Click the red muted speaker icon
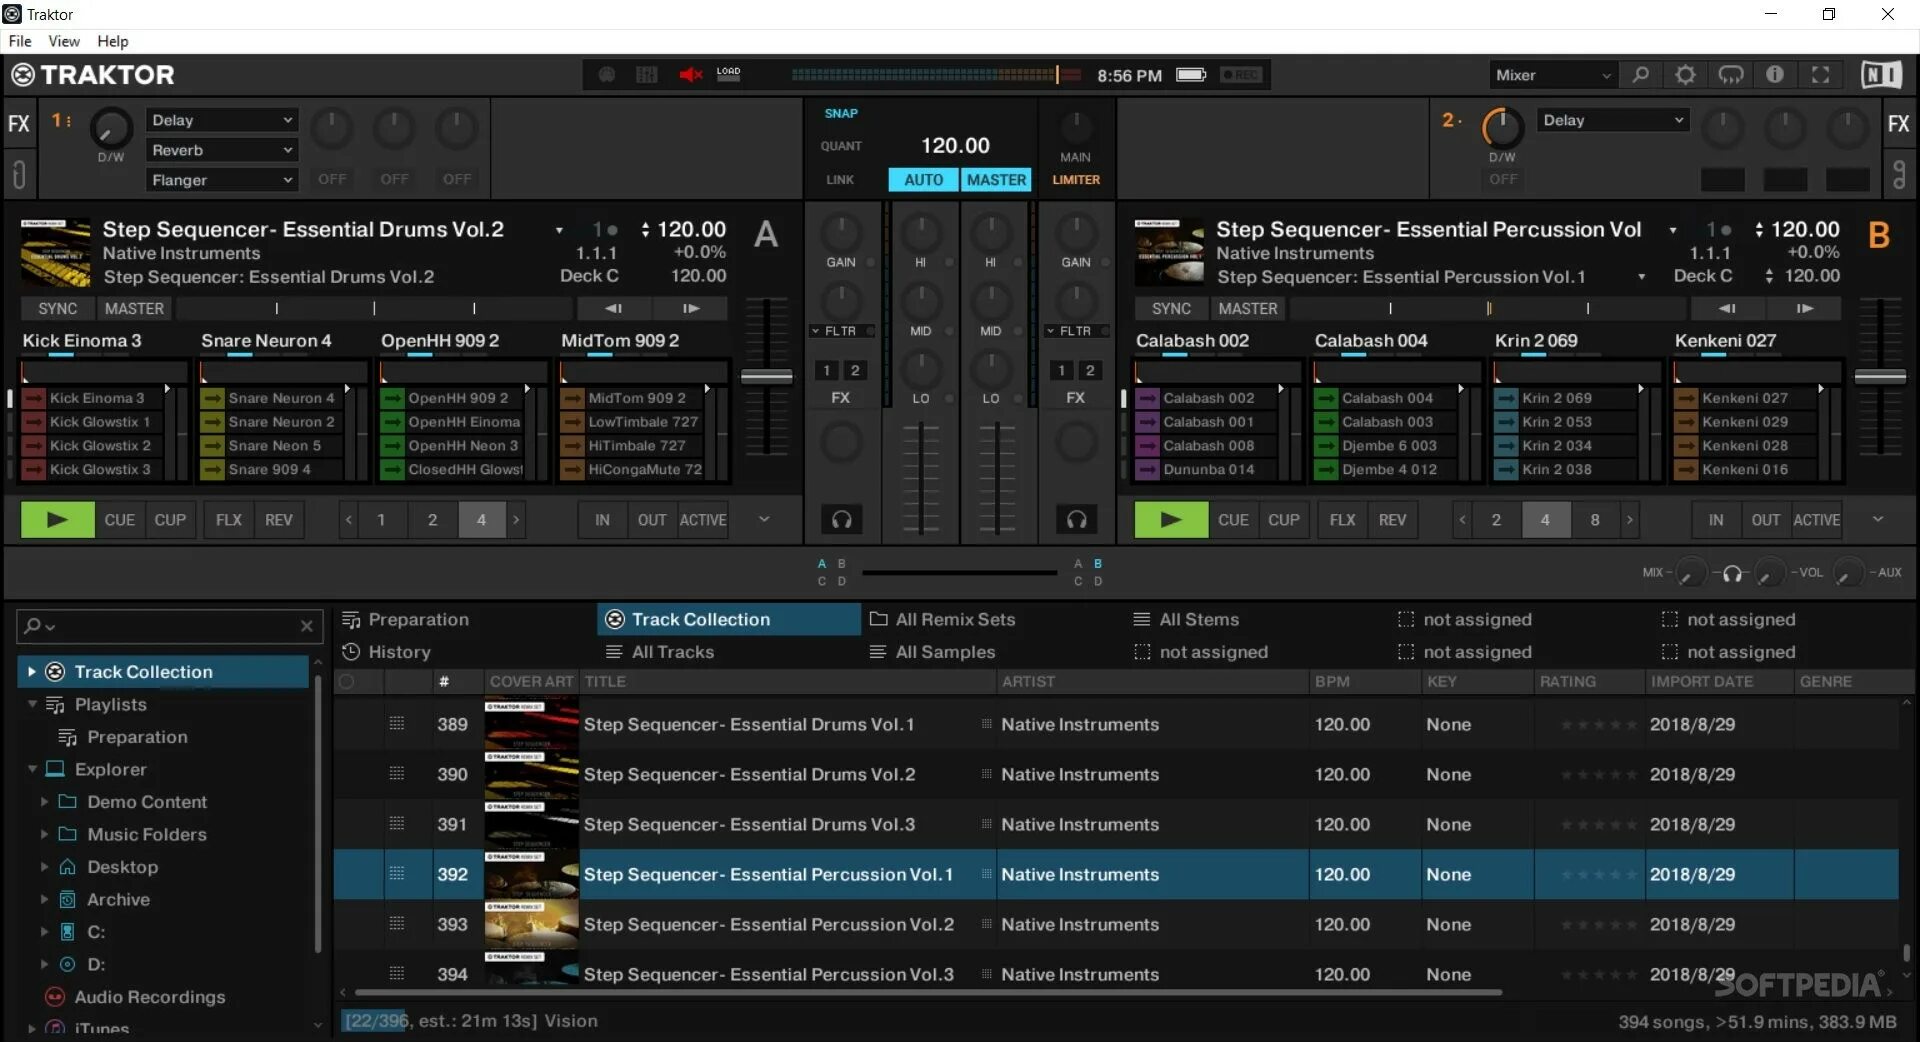This screenshot has height=1042, width=1920. 690,75
